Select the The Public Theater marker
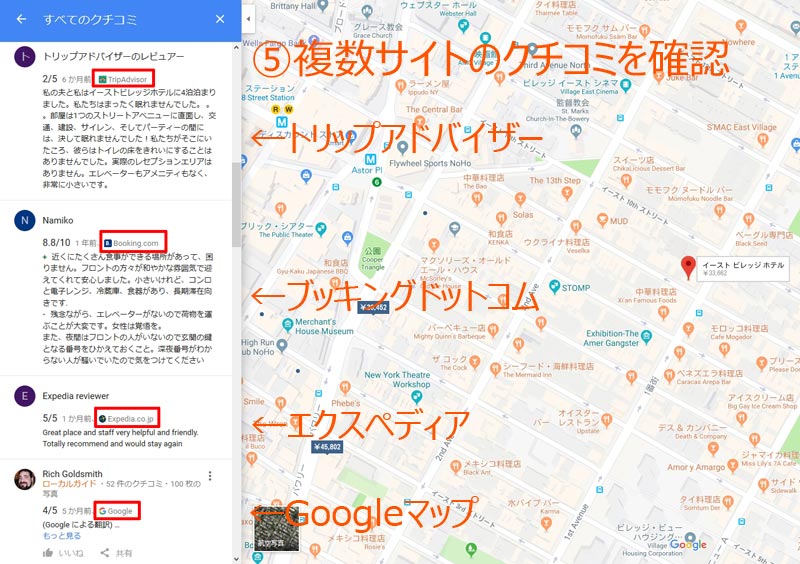Screen dimensions: 800x564 tap(321, 229)
